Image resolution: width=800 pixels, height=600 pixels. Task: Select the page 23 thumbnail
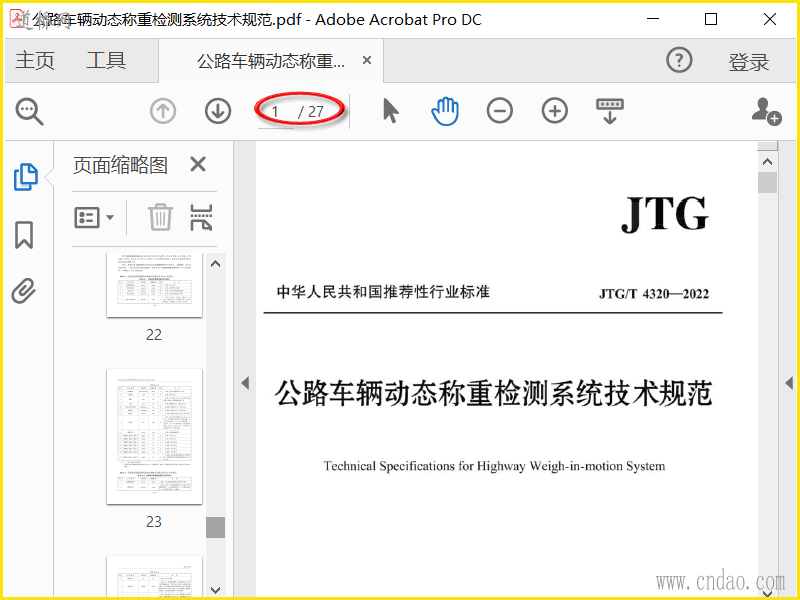tap(154, 437)
